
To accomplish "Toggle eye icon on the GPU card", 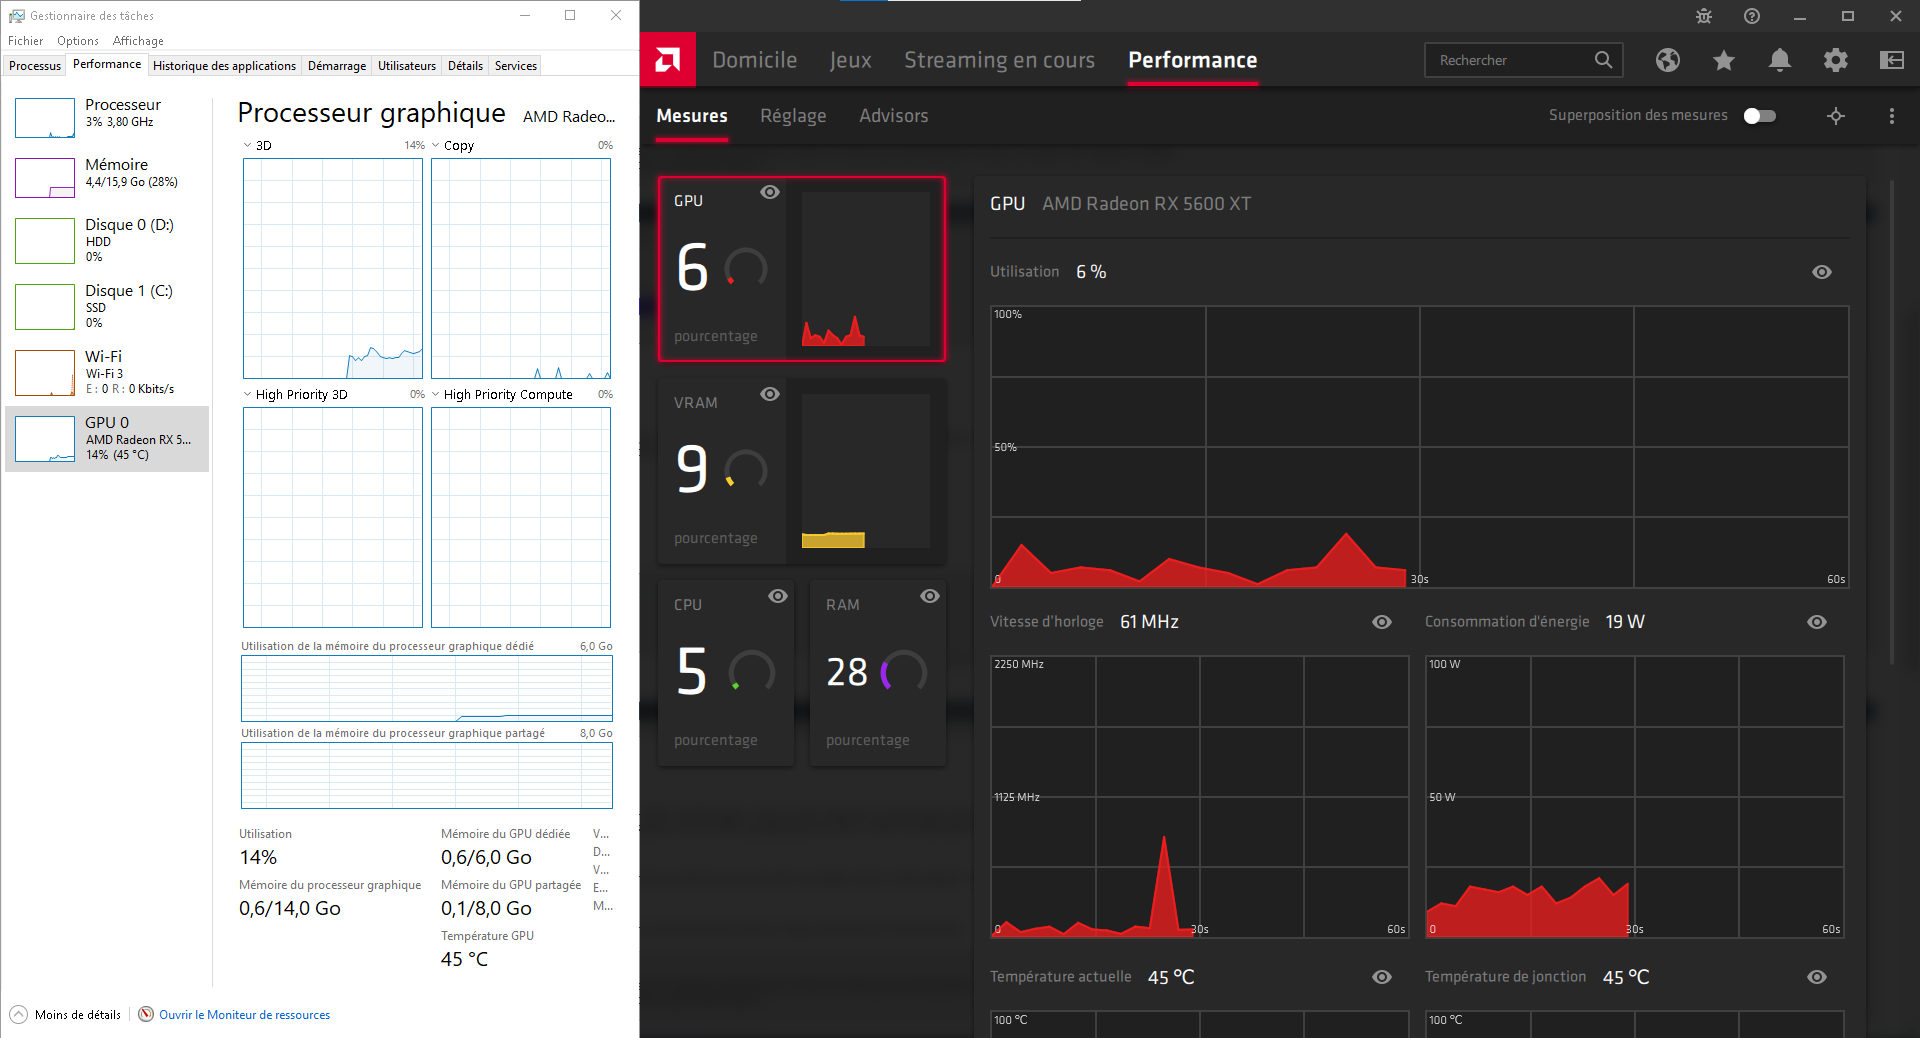I will pos(770,192).
